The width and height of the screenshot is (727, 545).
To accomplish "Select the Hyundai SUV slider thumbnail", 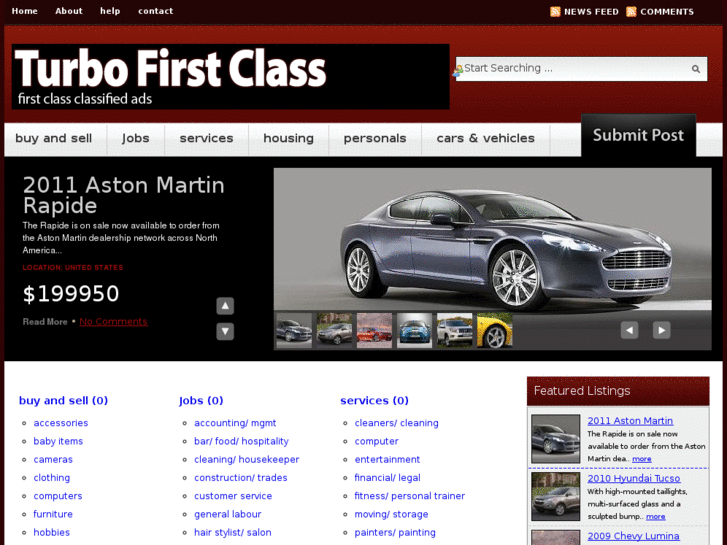I will click(334, 330).
